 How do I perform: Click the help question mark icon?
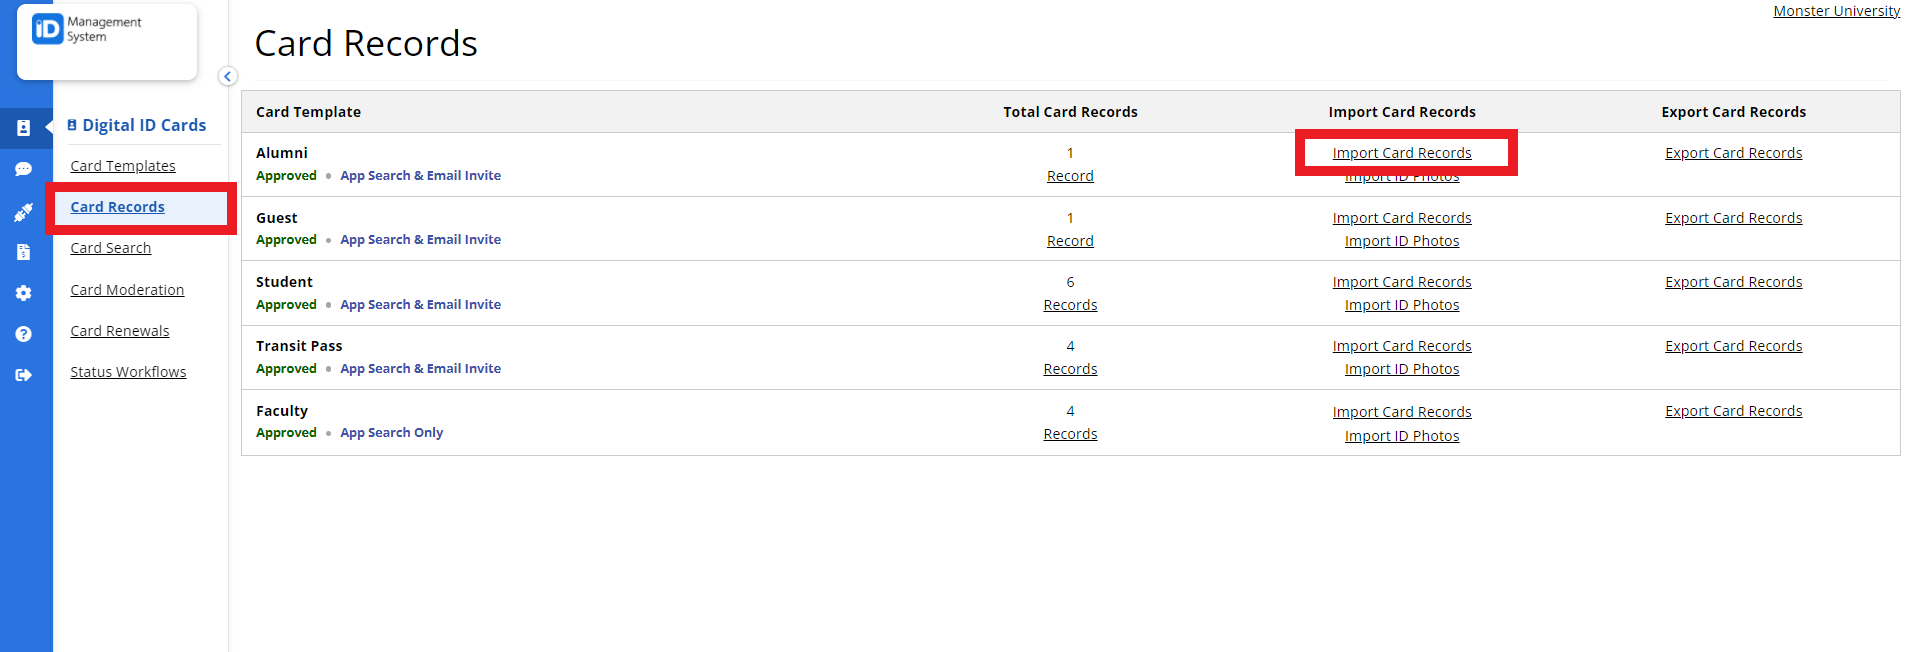[24, 334]
